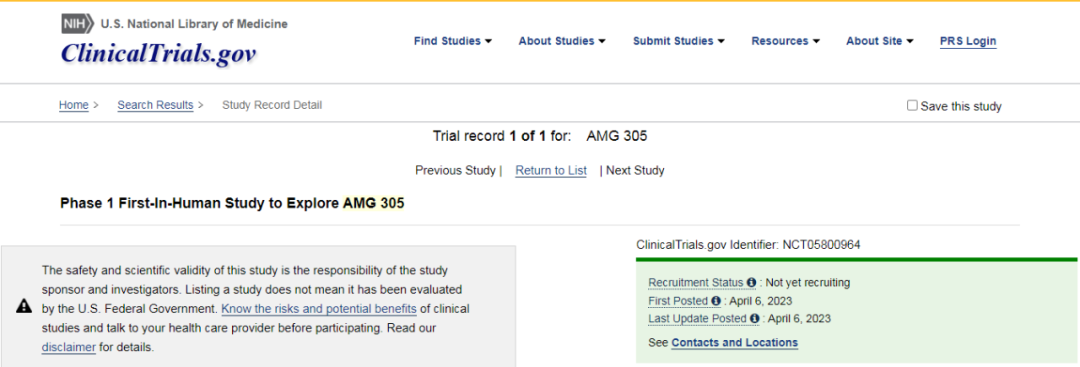This screenshot has width=1080, height=367.
Task: Expand the Submit Studies dropdown menu
Action: (x=678, y=41)
